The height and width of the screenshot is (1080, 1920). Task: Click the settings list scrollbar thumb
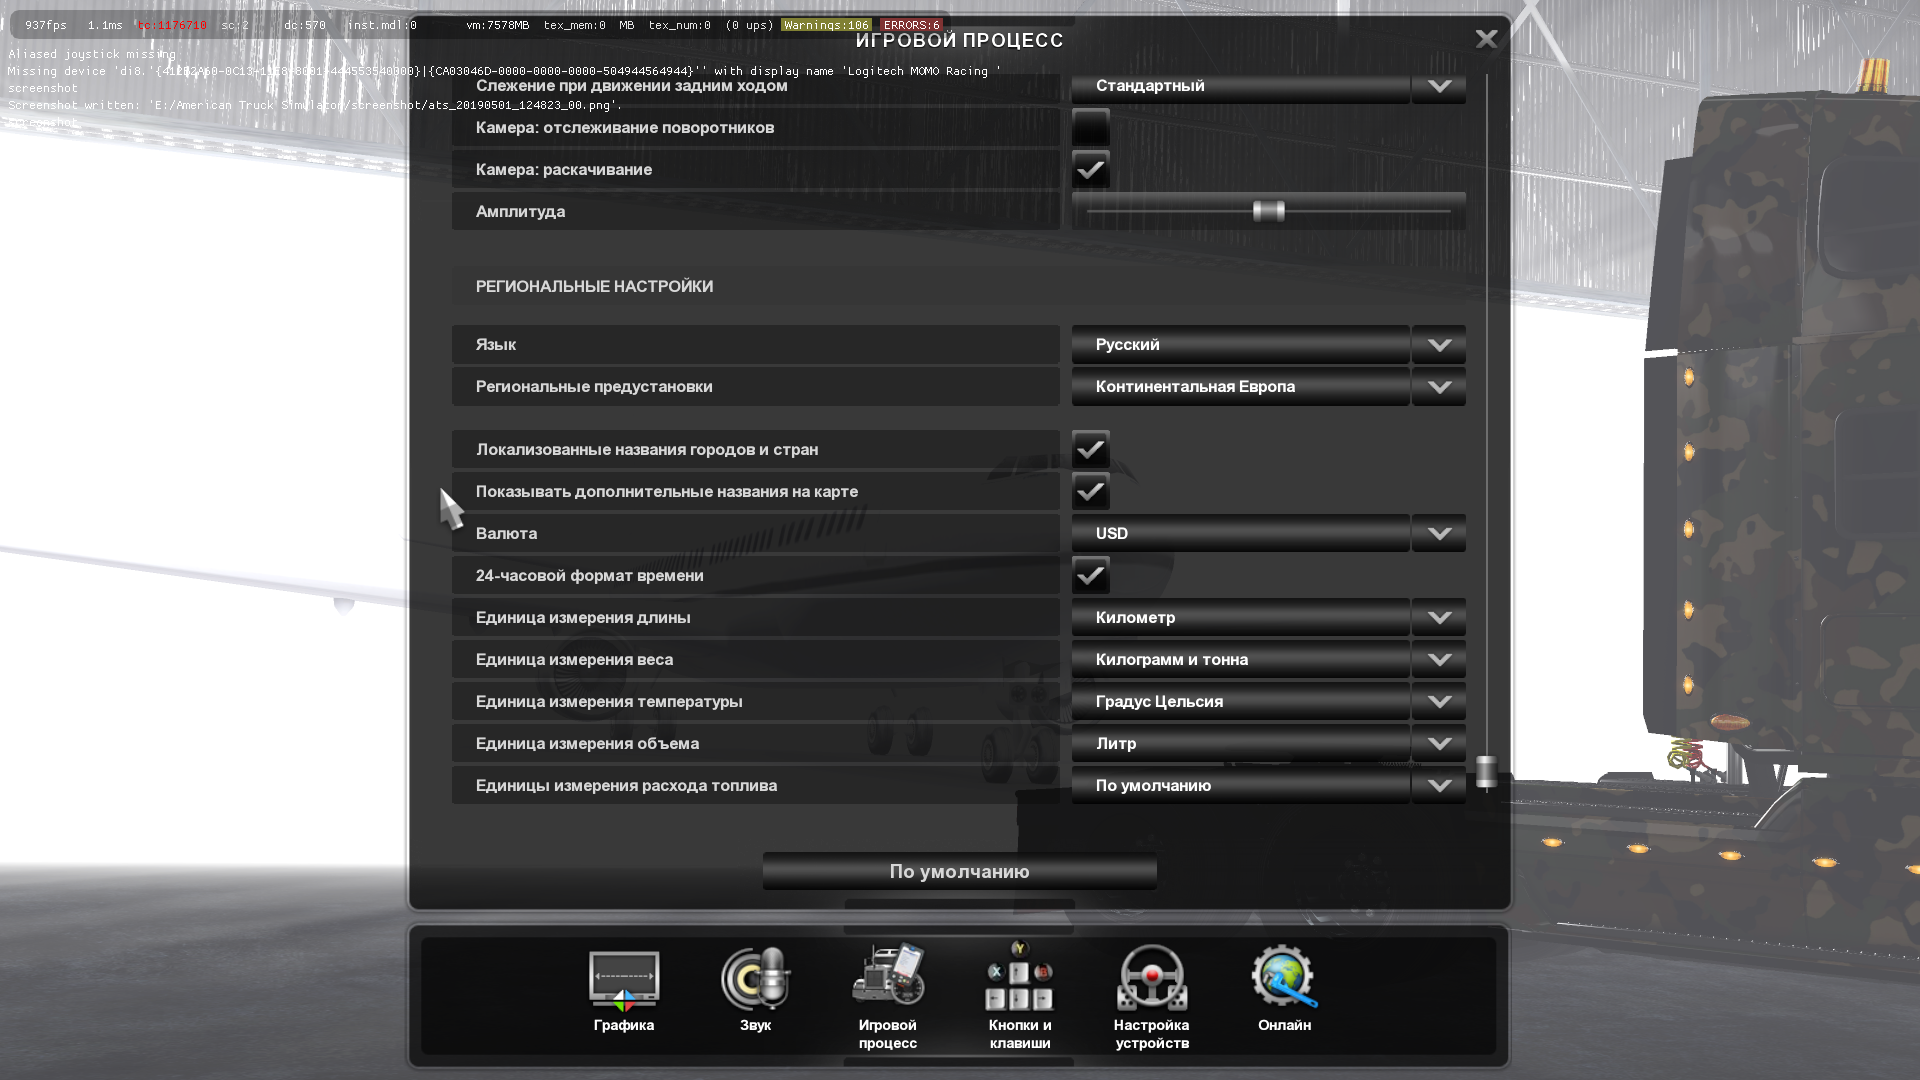(1486, 772)
